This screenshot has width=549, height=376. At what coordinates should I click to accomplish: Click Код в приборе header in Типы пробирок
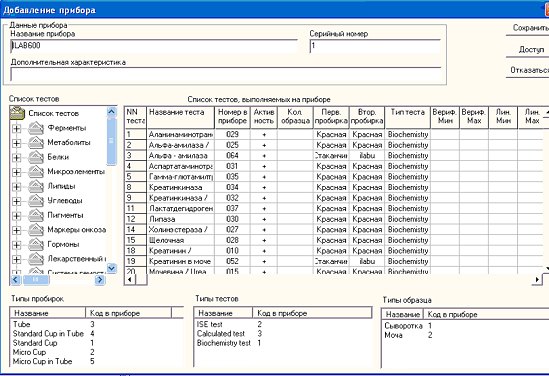pos(128,313)
